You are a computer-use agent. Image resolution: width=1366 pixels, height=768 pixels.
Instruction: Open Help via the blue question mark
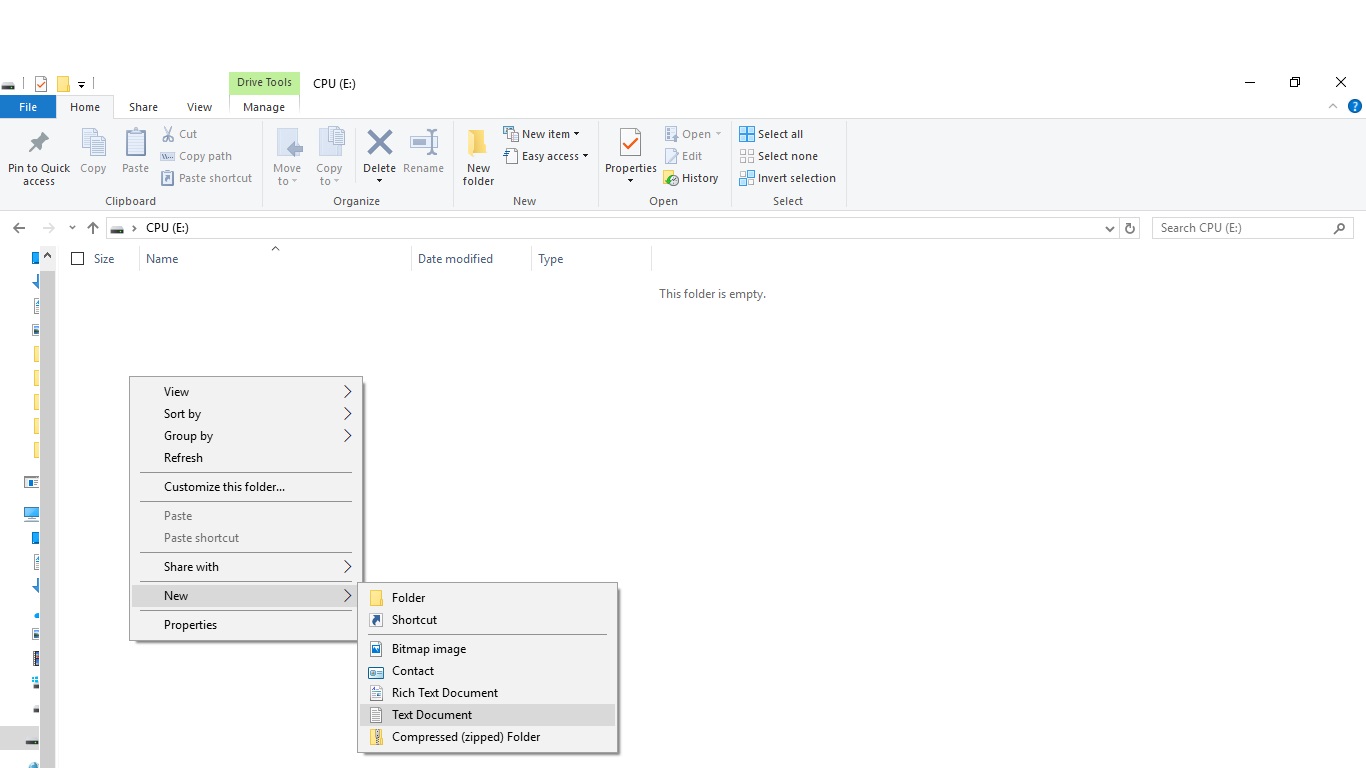[1355, 106]
